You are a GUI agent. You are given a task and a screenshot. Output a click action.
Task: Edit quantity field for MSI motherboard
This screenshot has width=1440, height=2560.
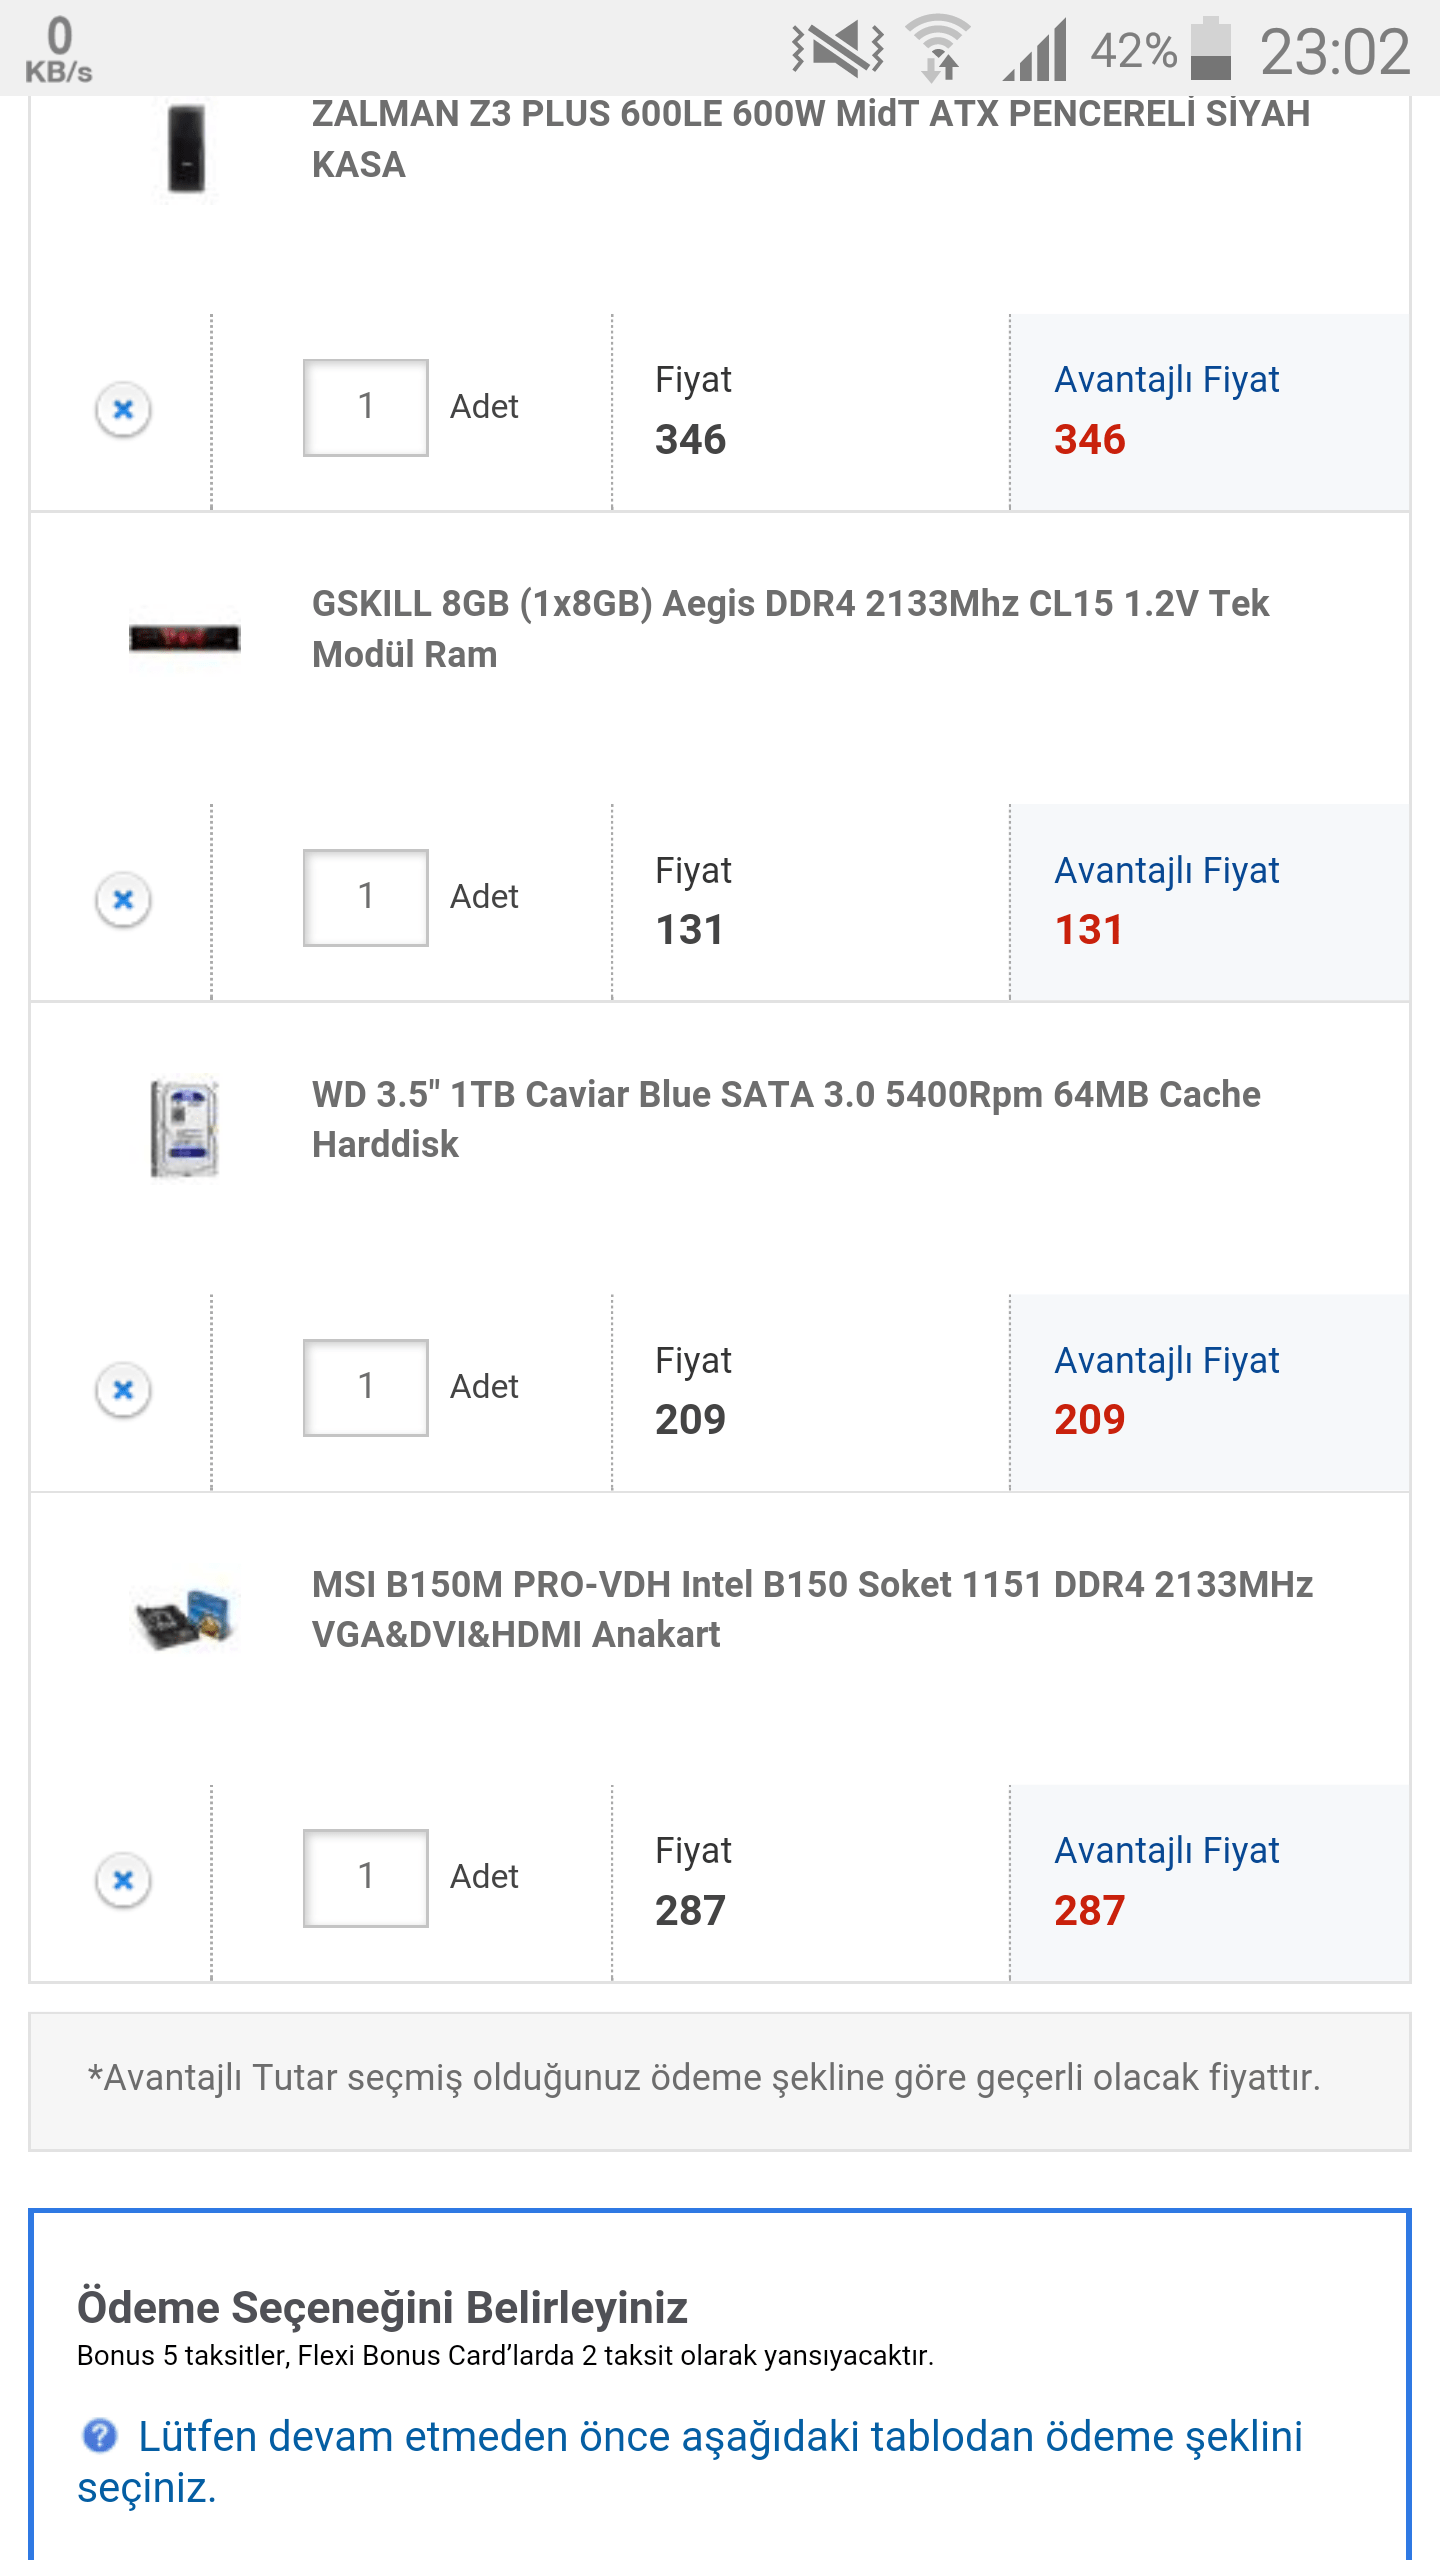pyautogui.click(x=366, y=1877)
